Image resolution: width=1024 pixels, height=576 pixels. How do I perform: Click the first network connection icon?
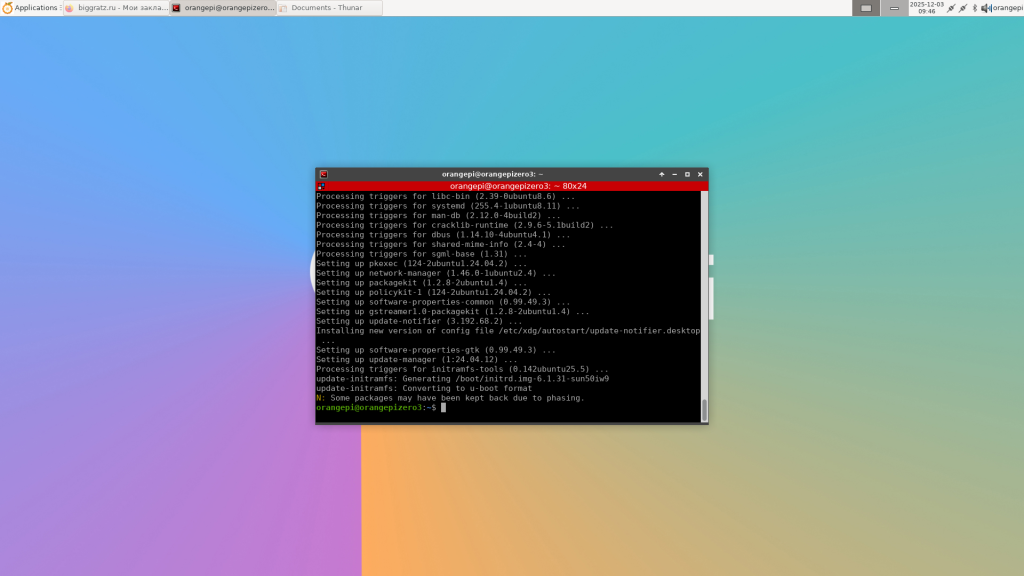pyautogui.click(x=950, y=8)
